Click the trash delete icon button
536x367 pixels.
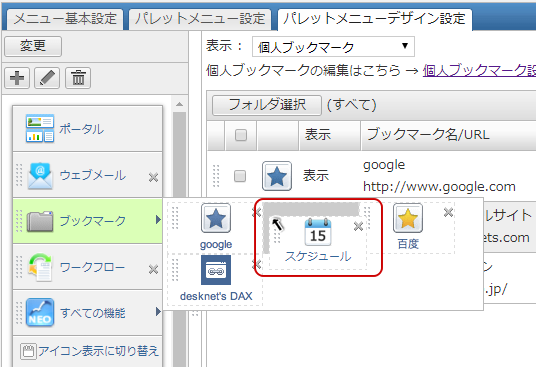(x=78, y=78)
